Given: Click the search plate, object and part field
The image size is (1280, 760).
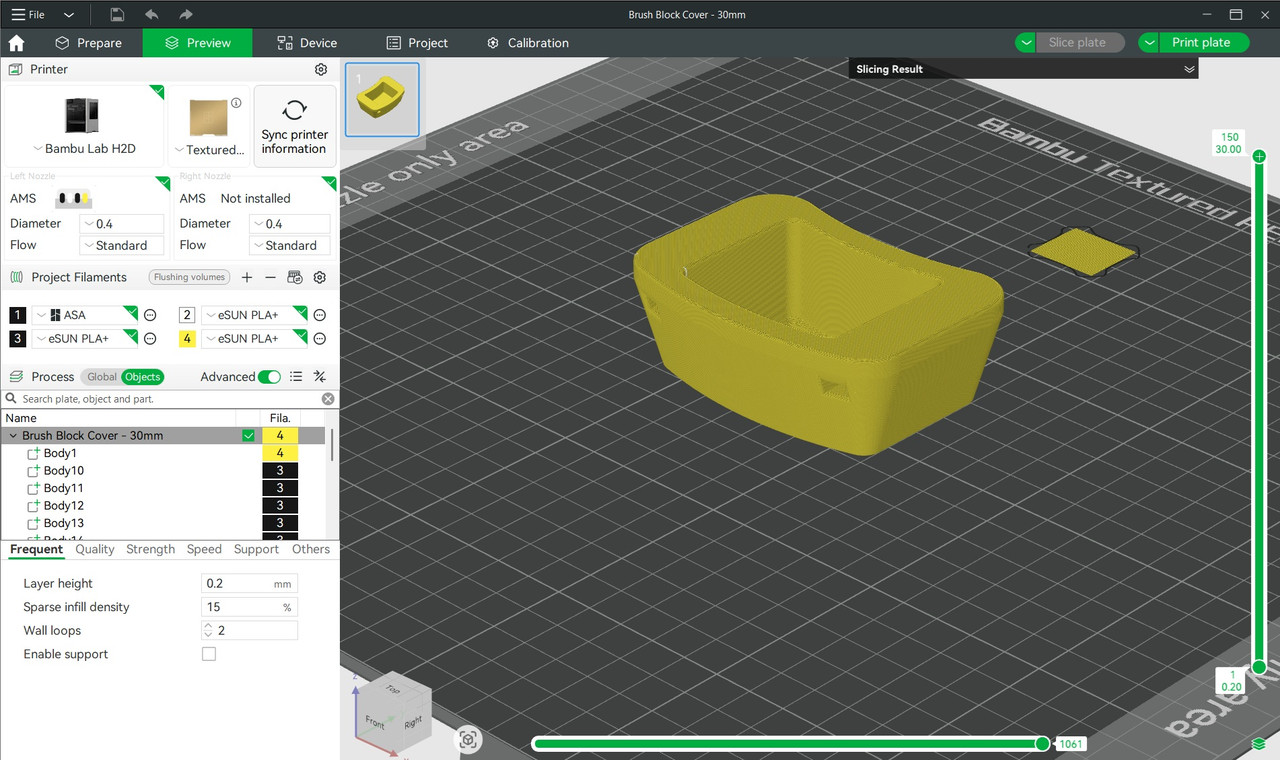Looking at the screenshot, I should [170, 399].
